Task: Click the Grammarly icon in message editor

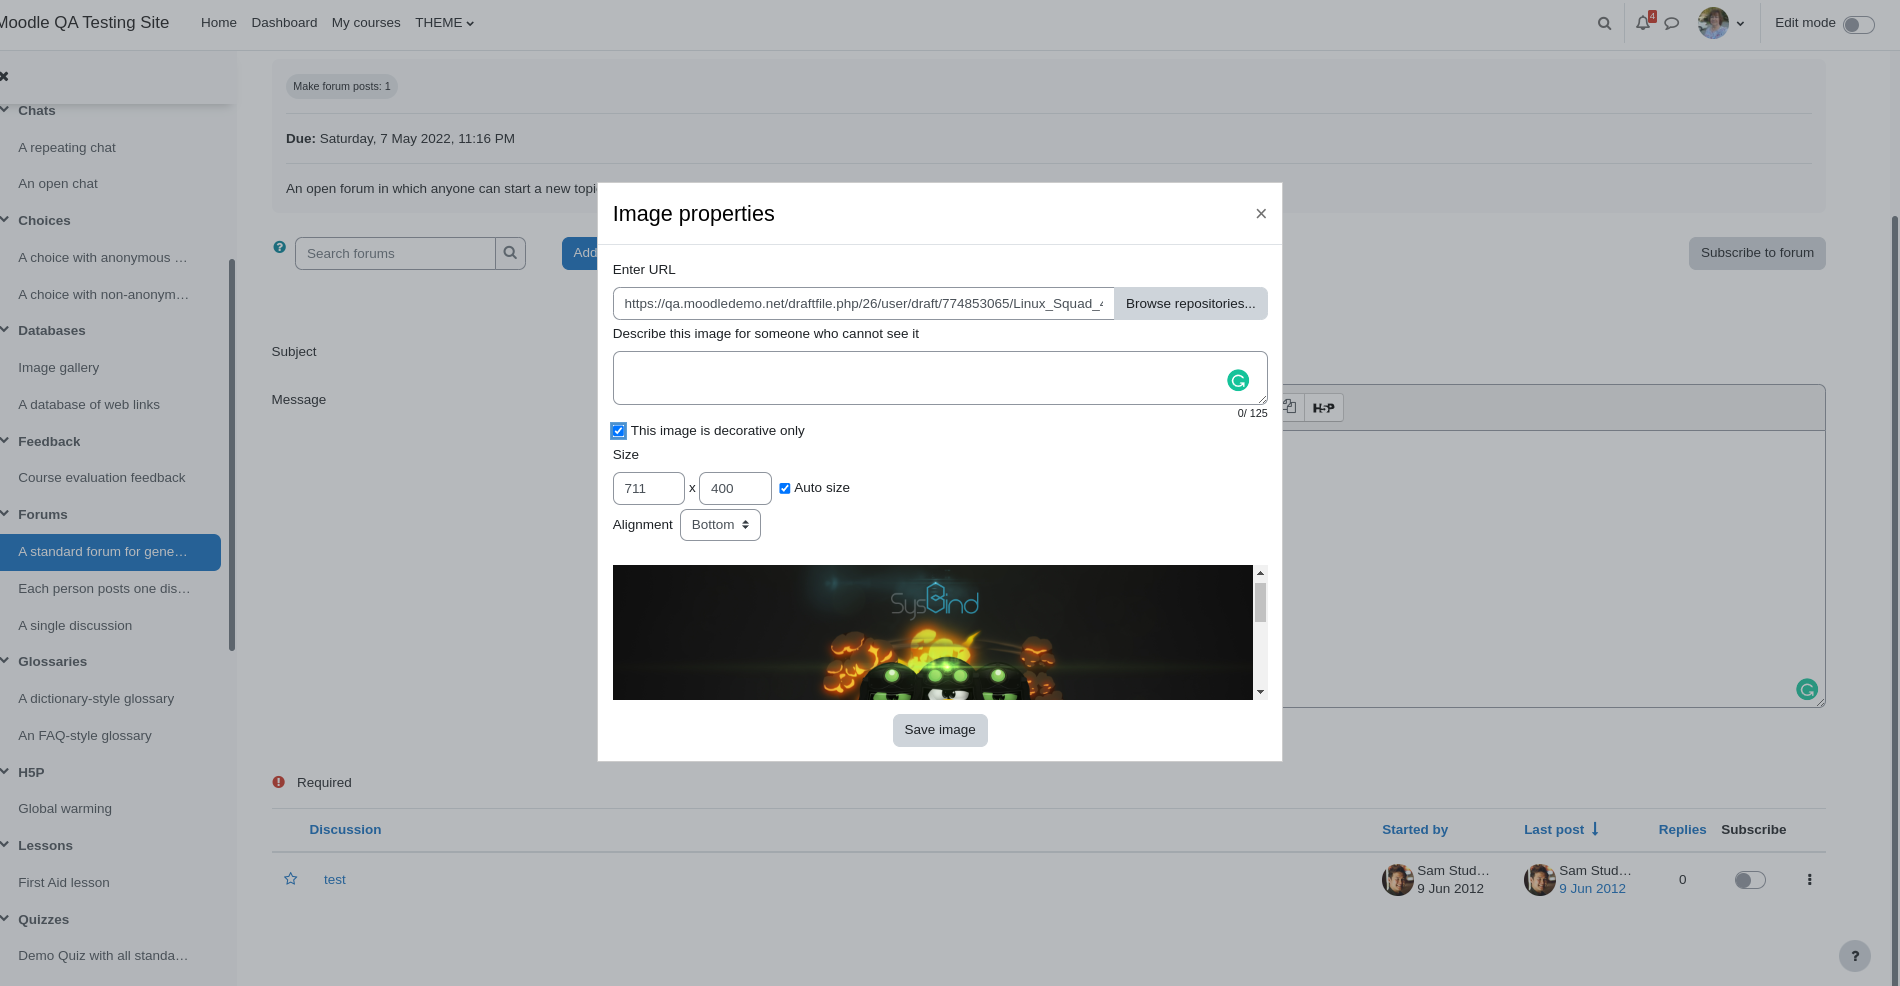Action: [1807, 689]
